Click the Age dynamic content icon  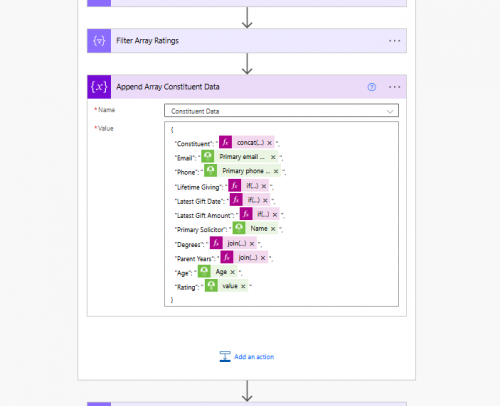204,271
